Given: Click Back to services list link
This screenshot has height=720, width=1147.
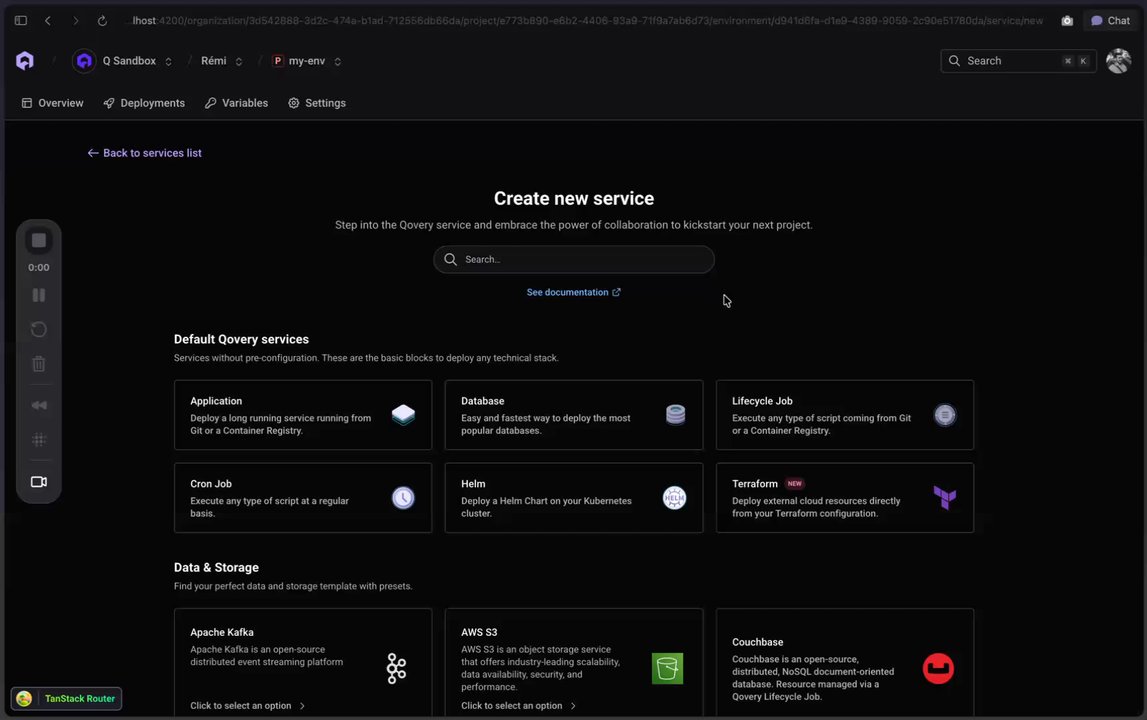Looking at the screenshot, I should [x=144, y=153].
